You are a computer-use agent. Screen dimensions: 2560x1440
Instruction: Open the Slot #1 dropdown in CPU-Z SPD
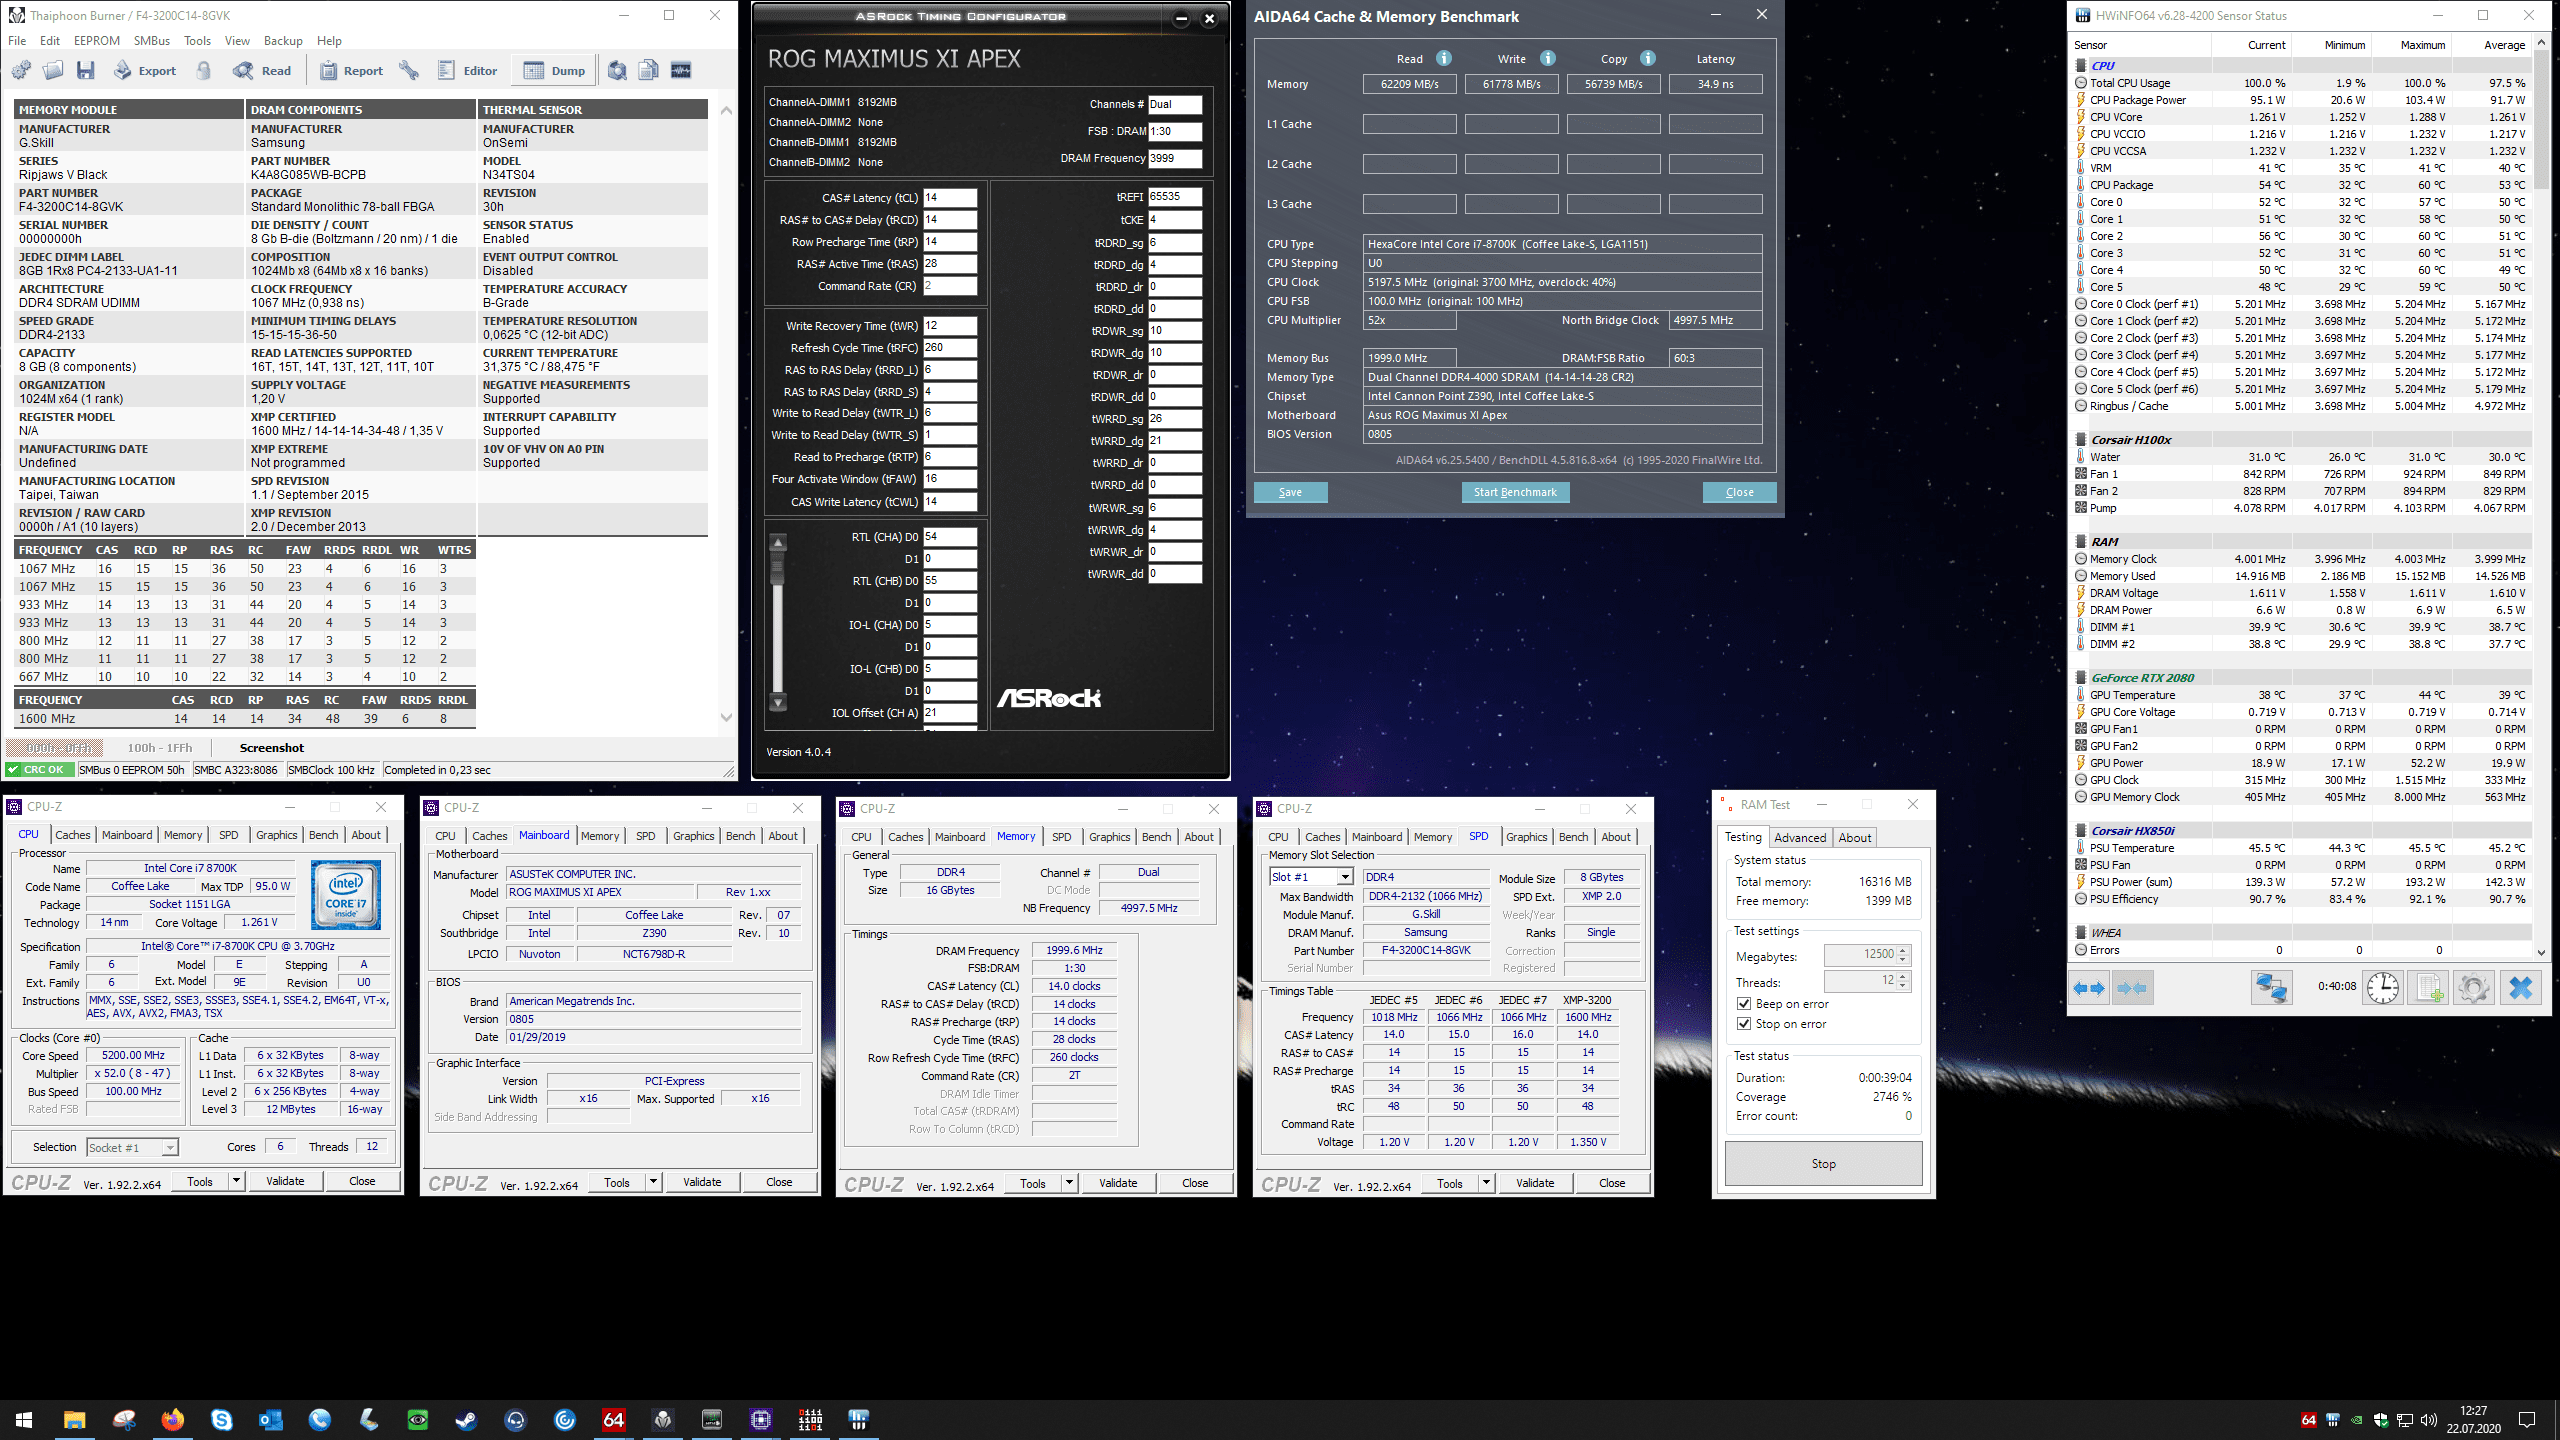tap(1345, 877)
